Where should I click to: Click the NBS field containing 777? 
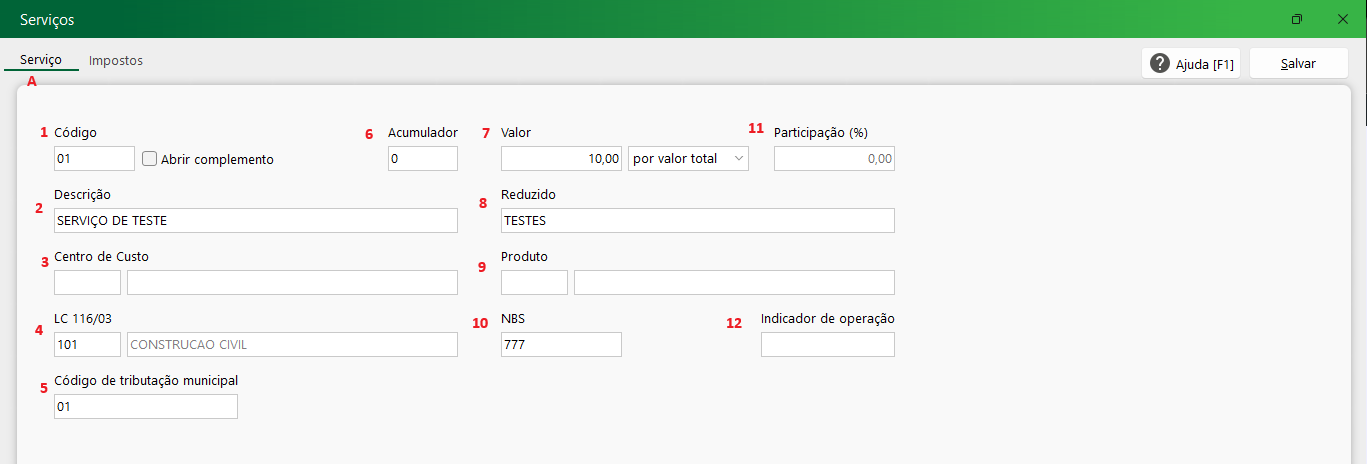(561, 344)
